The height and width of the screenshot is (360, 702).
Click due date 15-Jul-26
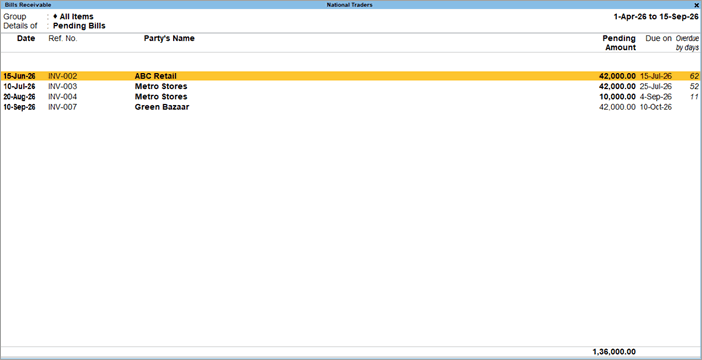tap(656, 76)
